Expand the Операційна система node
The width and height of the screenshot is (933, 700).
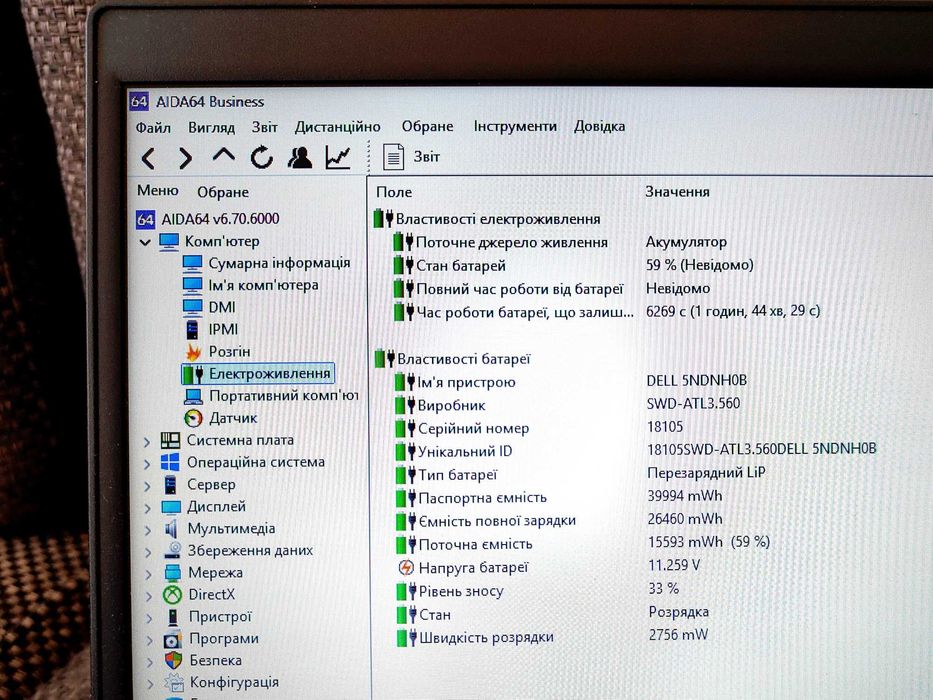[147, 464]
